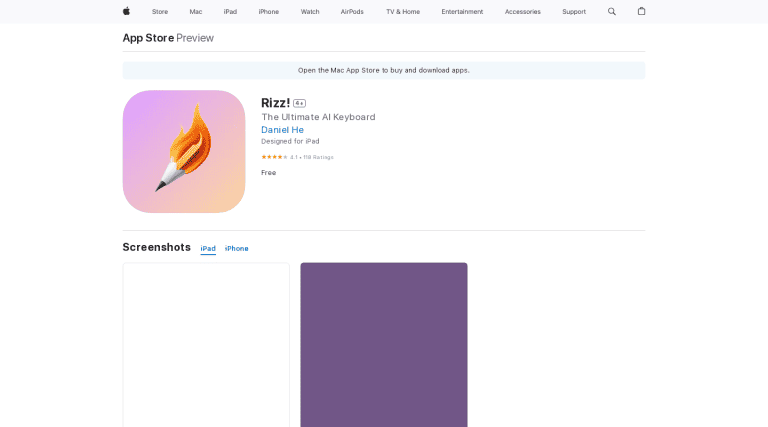Viewport: 768px width, 427px height.
Task: Open the search magnifier icon
Action: (x=612, y=11)
